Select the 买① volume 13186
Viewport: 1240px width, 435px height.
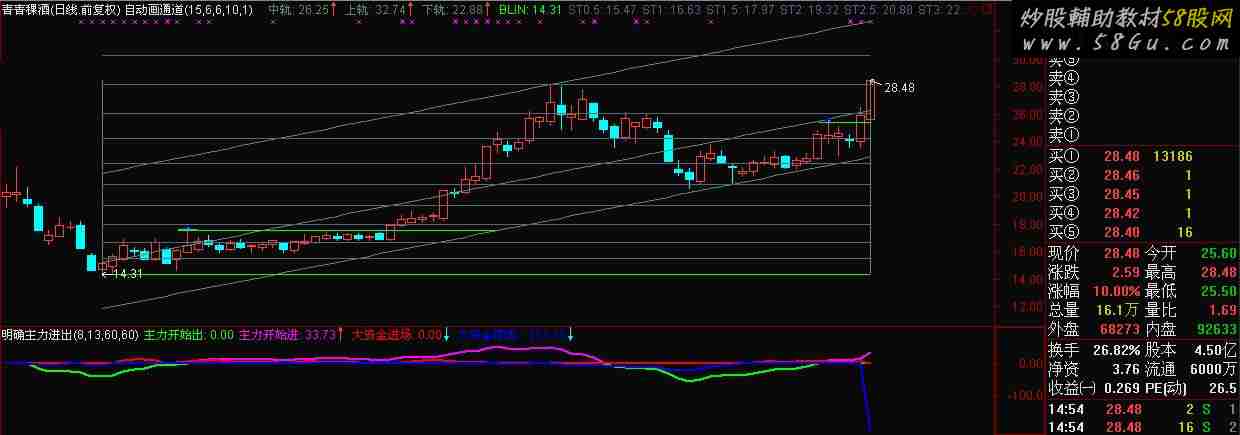point(1174,156)
